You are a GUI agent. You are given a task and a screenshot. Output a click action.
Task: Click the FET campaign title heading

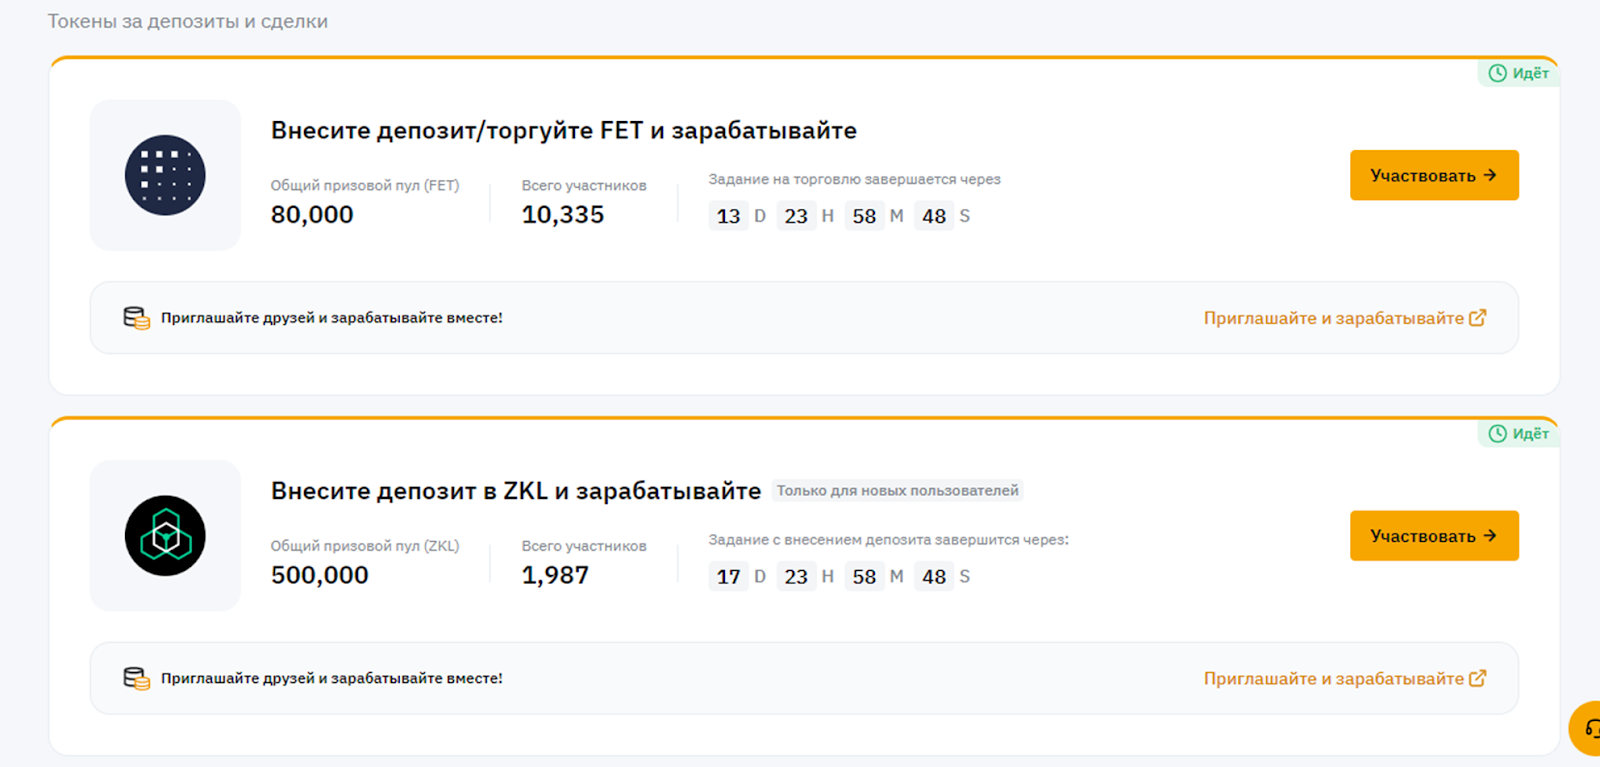pyautogui.click(x=564, y=131)
